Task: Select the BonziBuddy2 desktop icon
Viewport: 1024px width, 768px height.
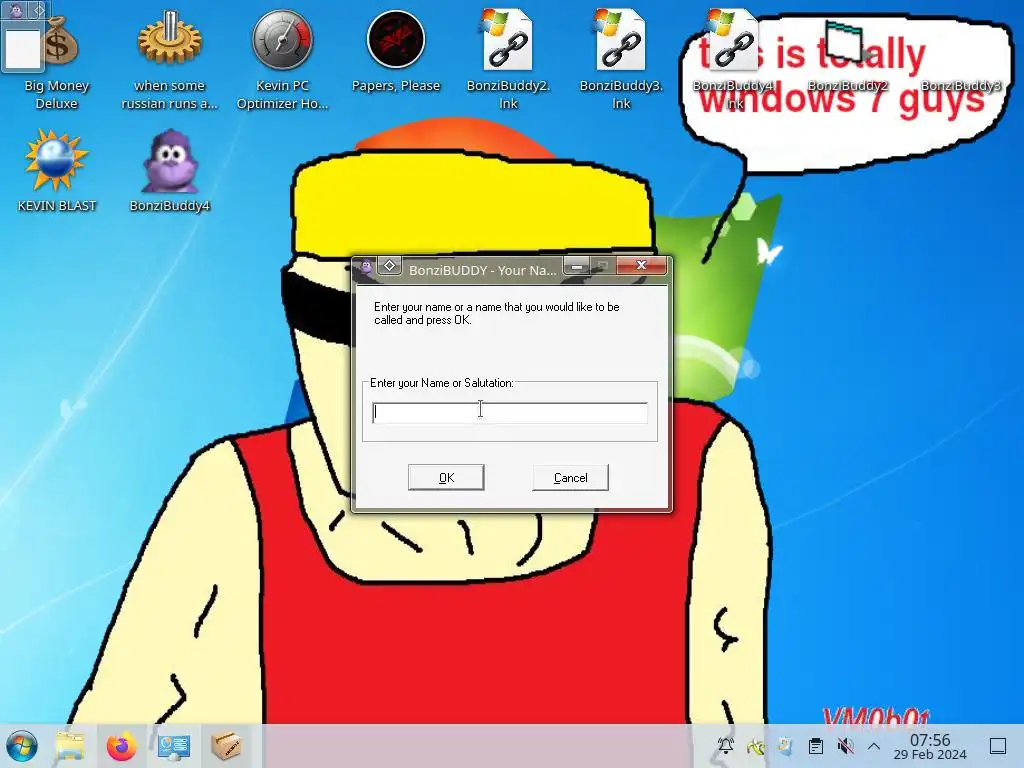Action: coord(847,56)
